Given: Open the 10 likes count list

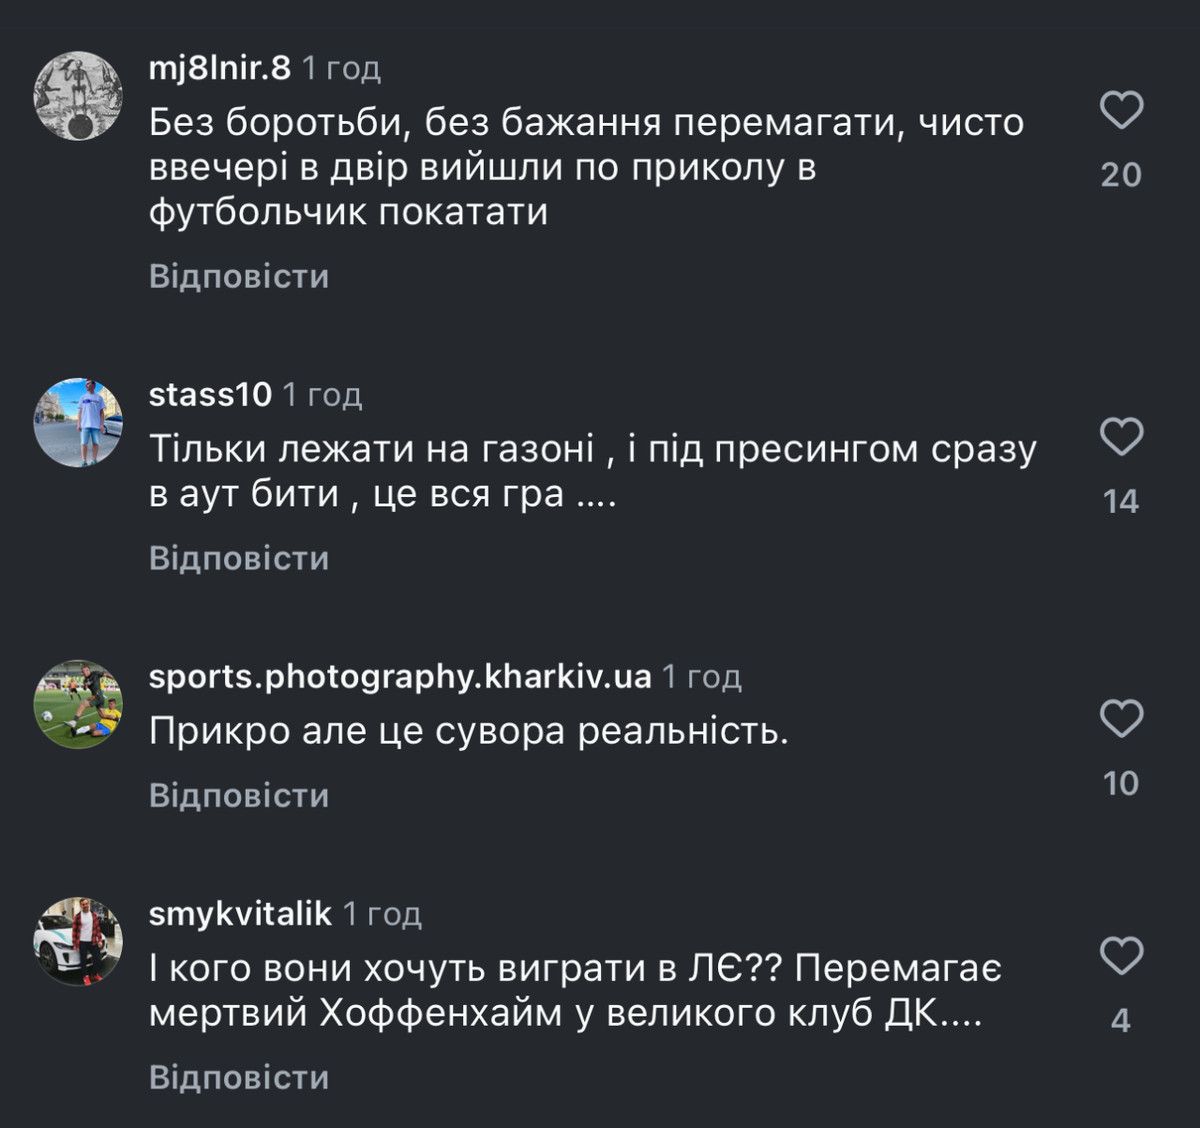Looking at the screenshot, I should click(1121, 783).
